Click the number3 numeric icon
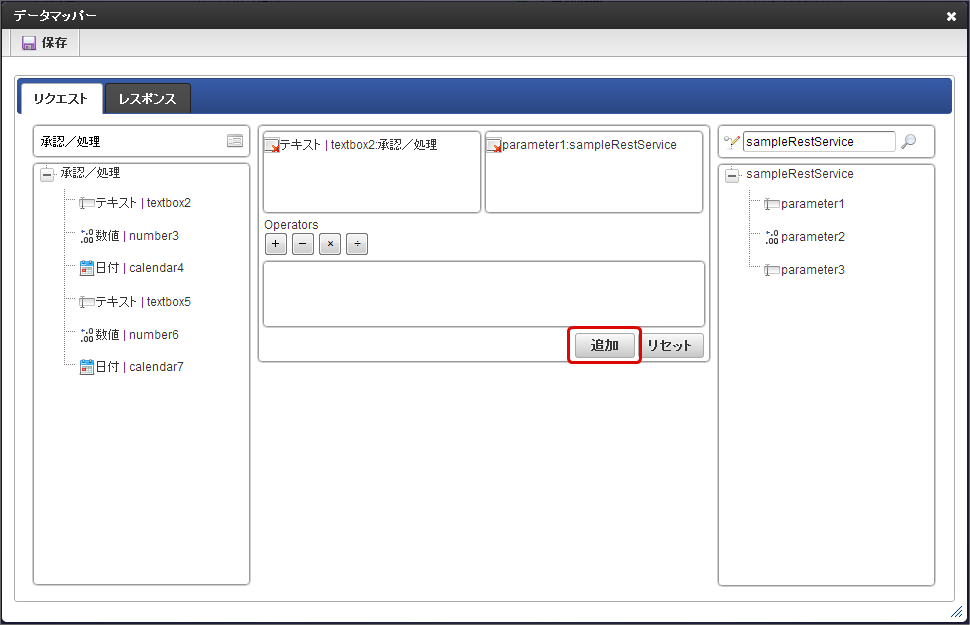Viewport: 970px width, 625px height. [x=87, y=236]
